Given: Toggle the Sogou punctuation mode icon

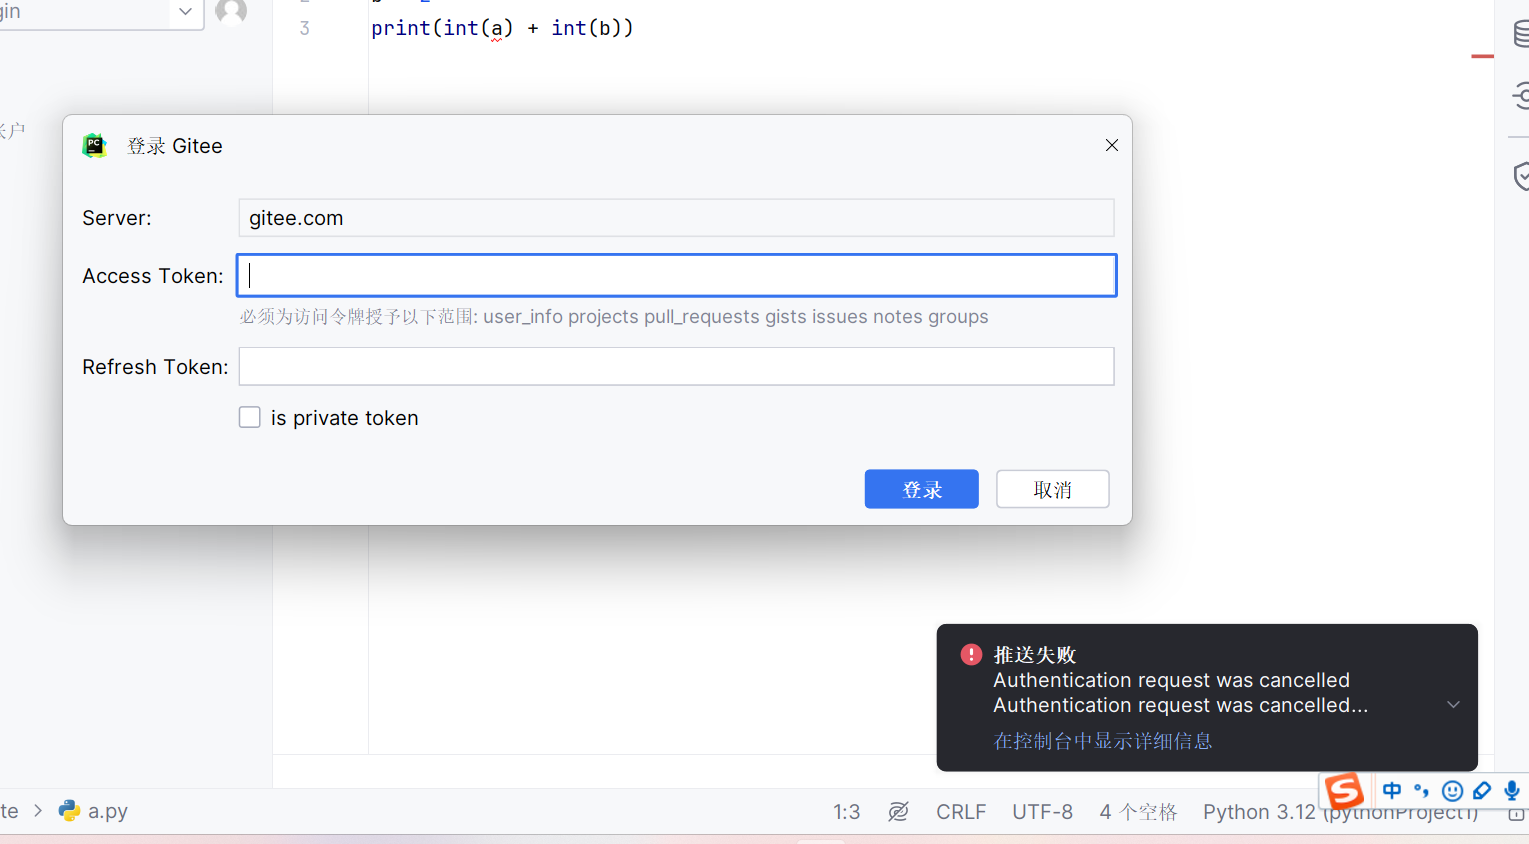Looking at the screenshot, I should click(1421, 791).
